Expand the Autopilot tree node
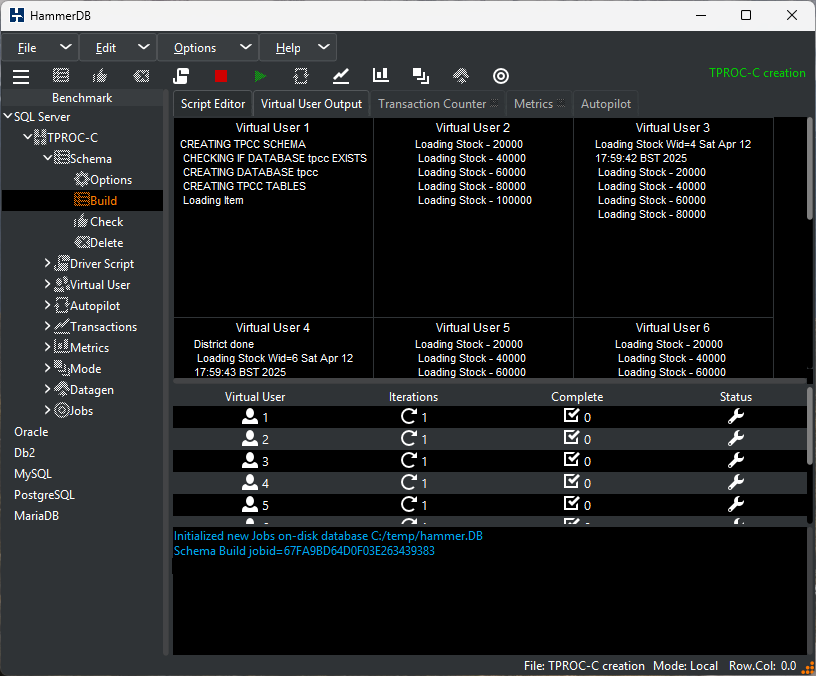The image size is (816, 676). pyautogui.click(x=47, y=305)
